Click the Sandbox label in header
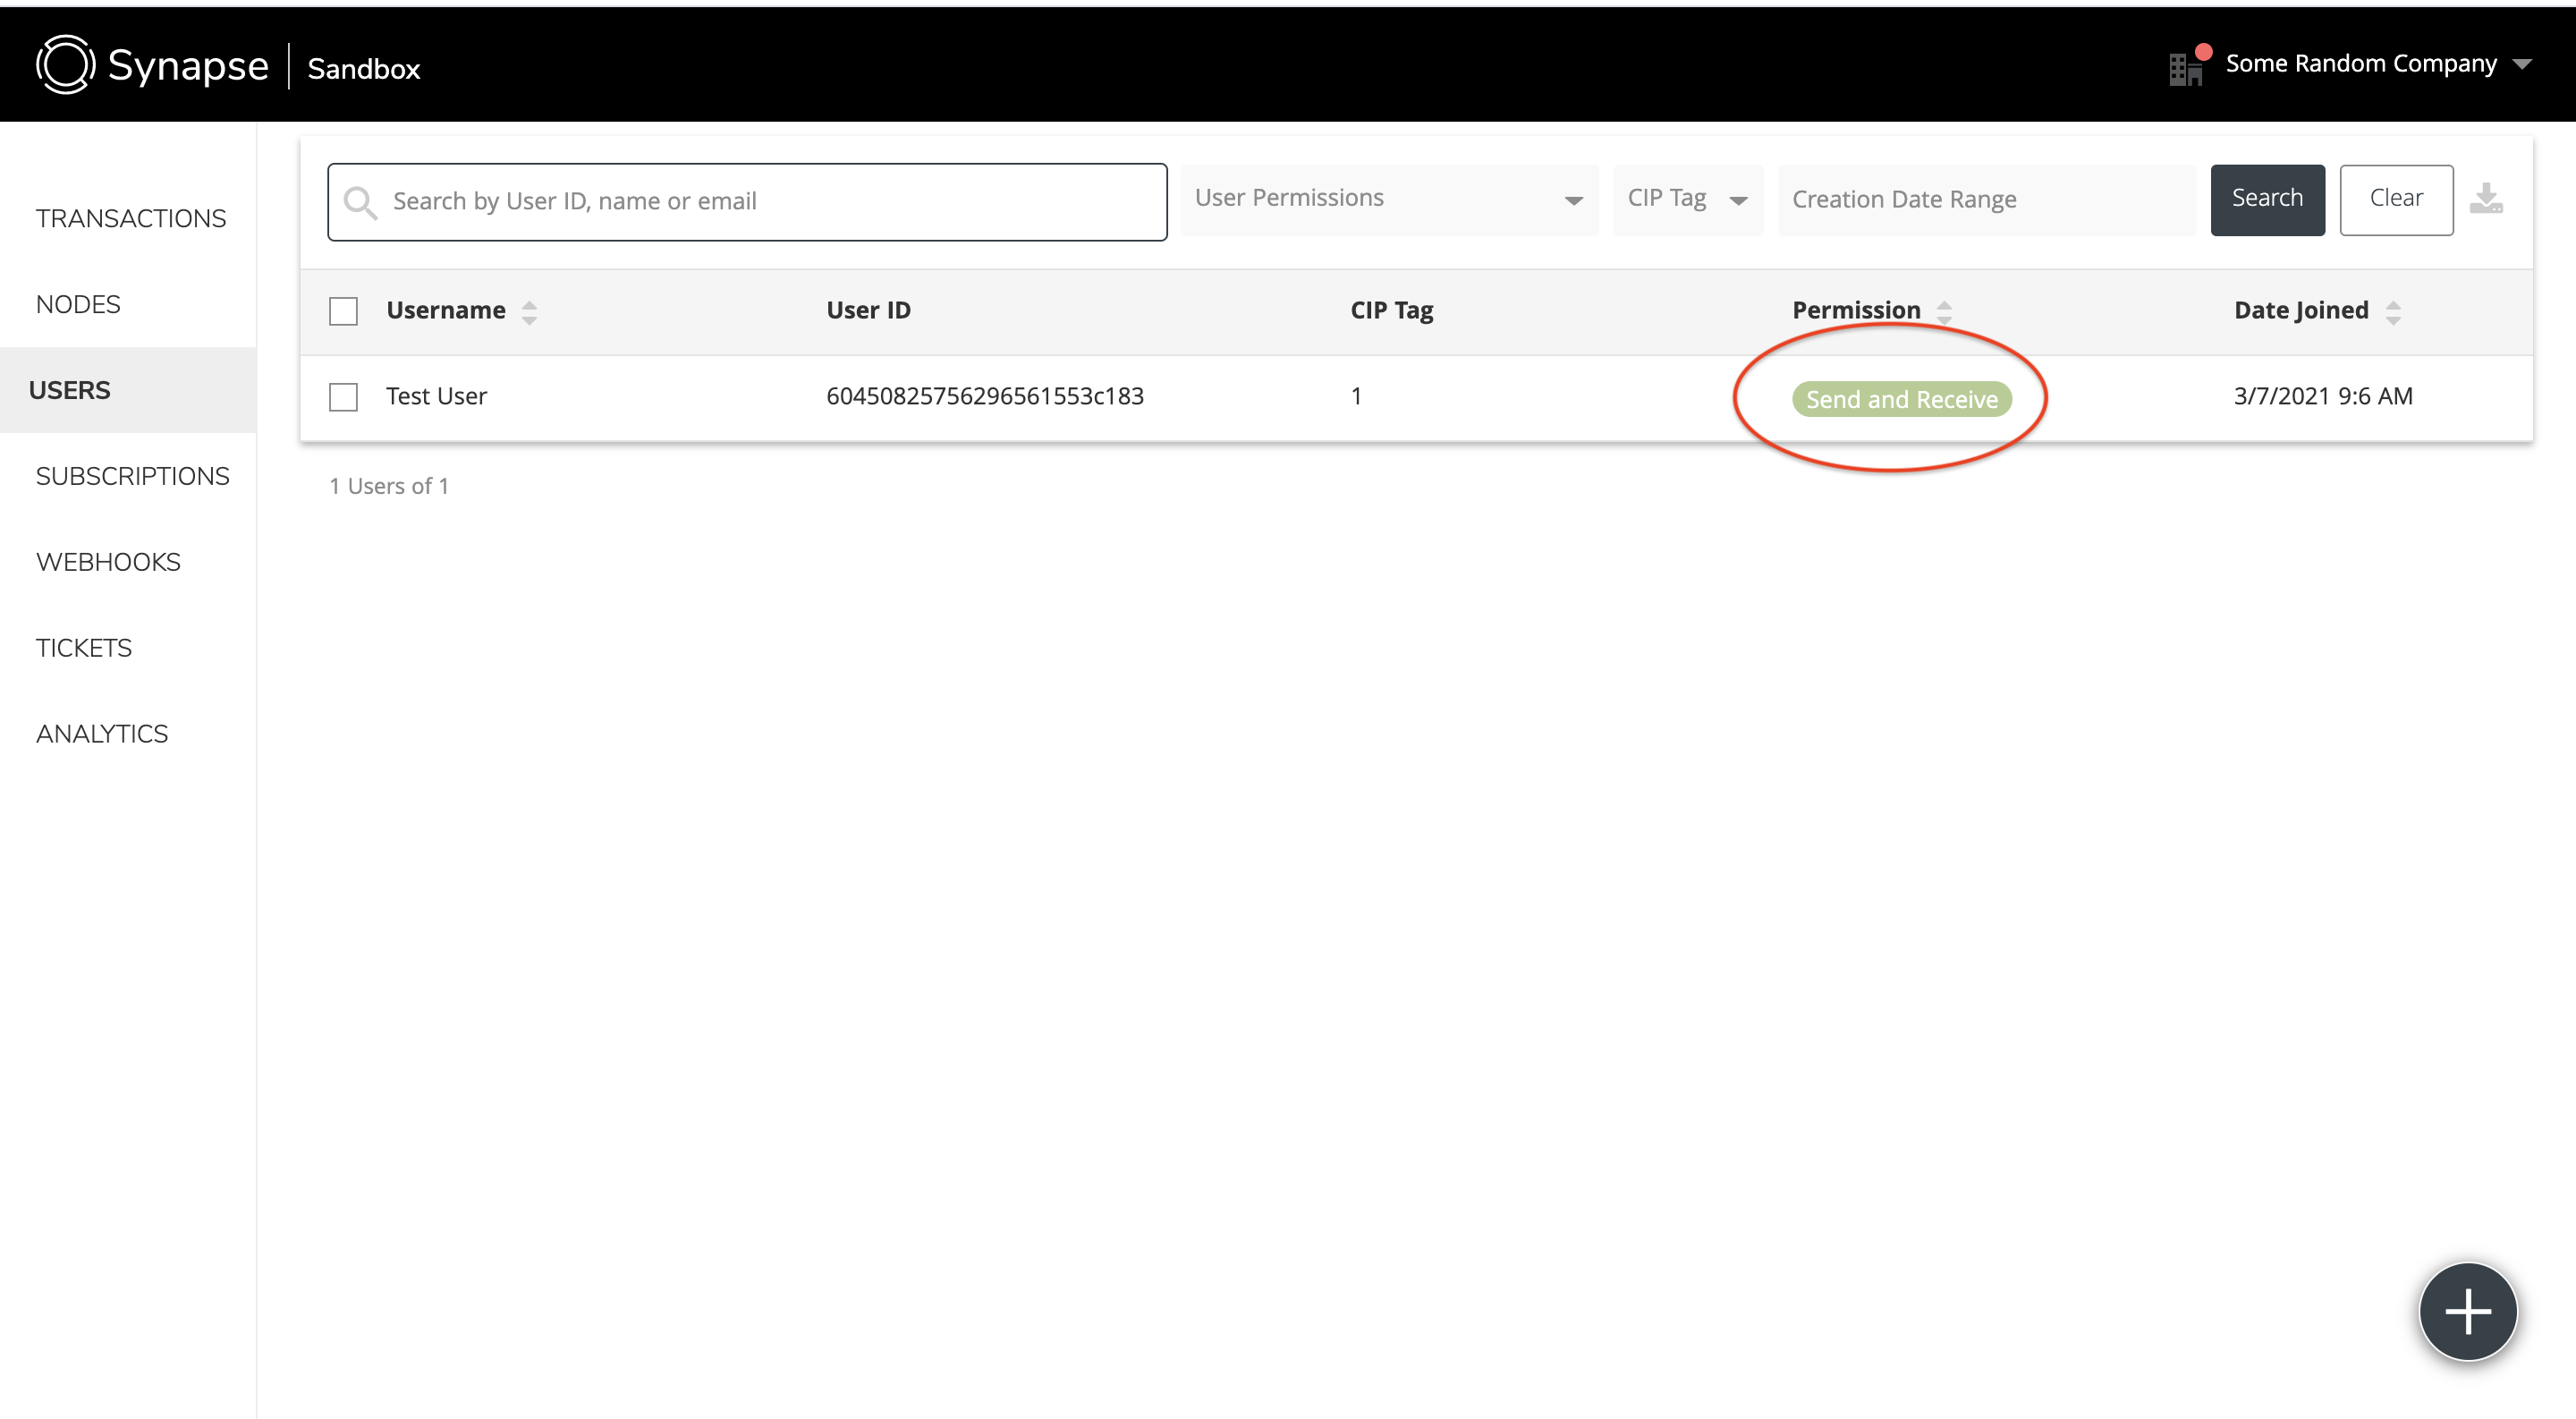The height and width of the screenshot is (1419, 2576). [x=364, y=68]
